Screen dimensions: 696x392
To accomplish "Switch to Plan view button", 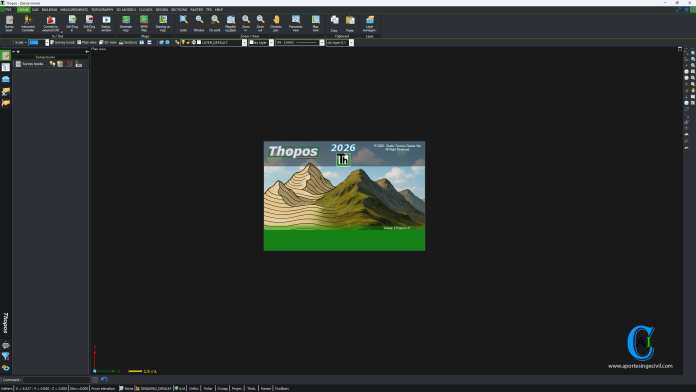I will 87,43.
